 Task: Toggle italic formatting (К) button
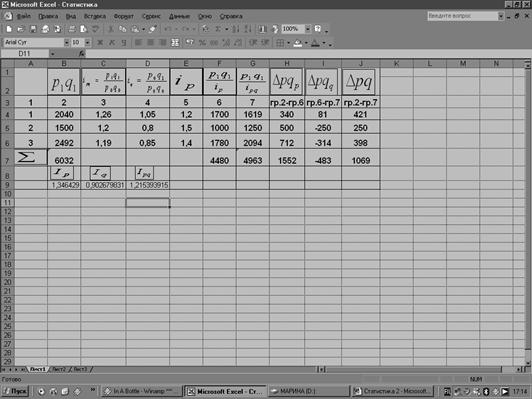[112, 43]
